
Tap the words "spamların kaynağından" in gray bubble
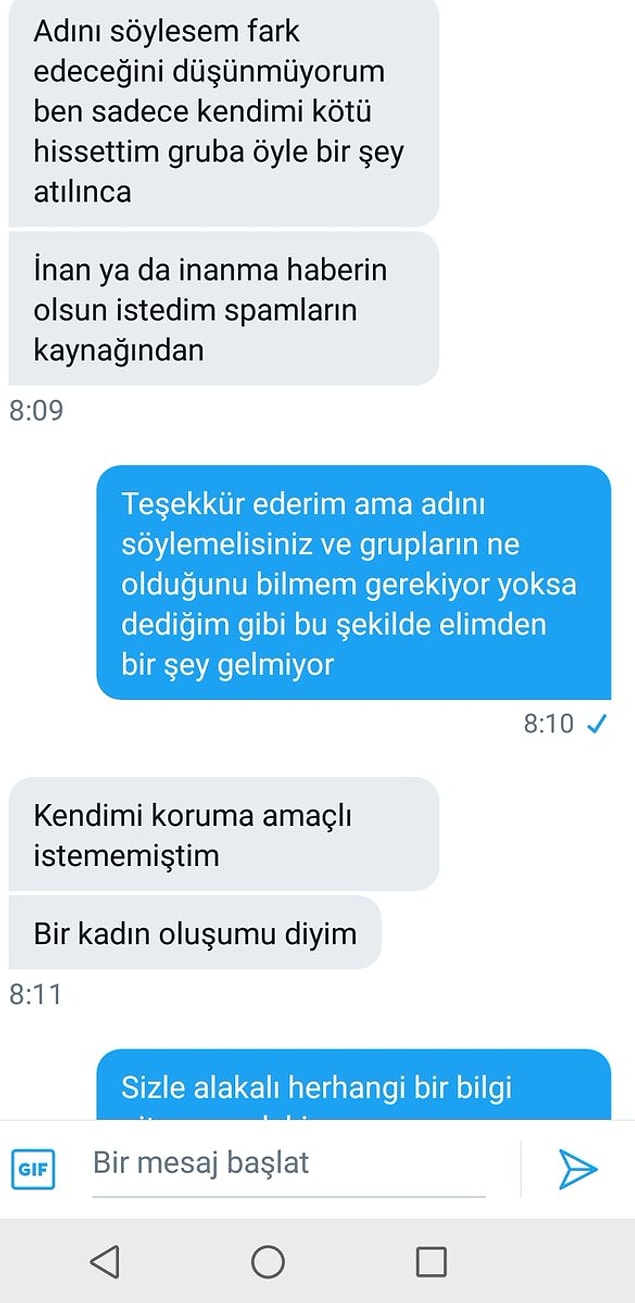click(x=195, y=330)
